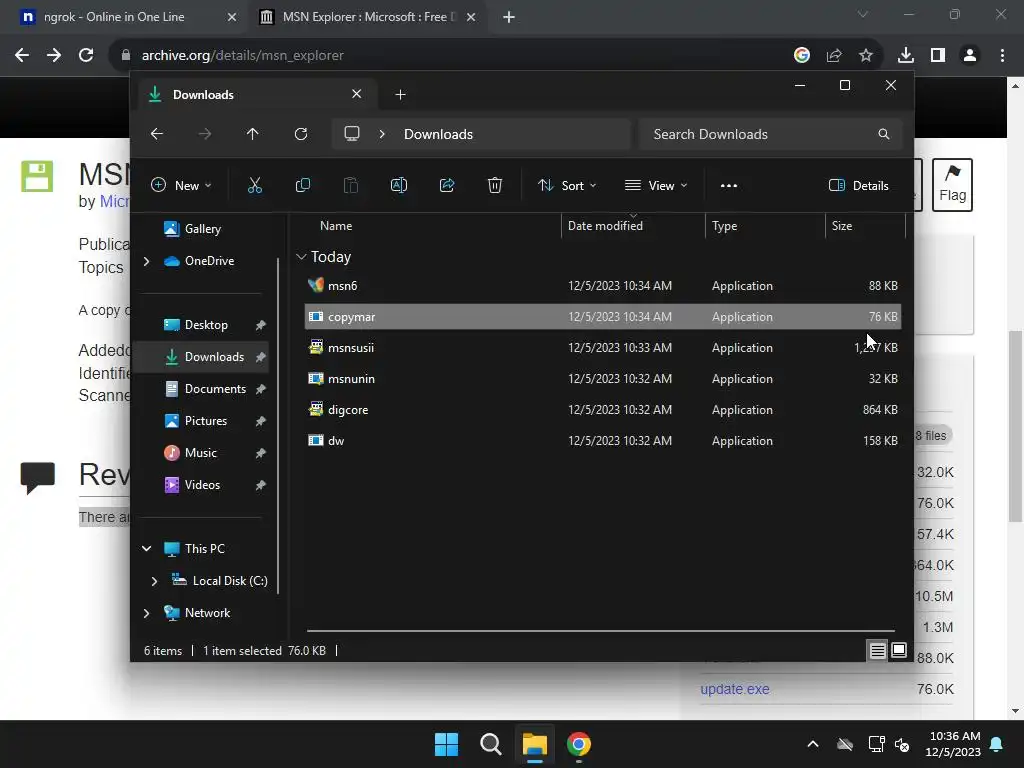Click the browser page vertical scrollbar
Image resolution: width=1024 pixels, height=768 pixels.
coord(1015,426)
